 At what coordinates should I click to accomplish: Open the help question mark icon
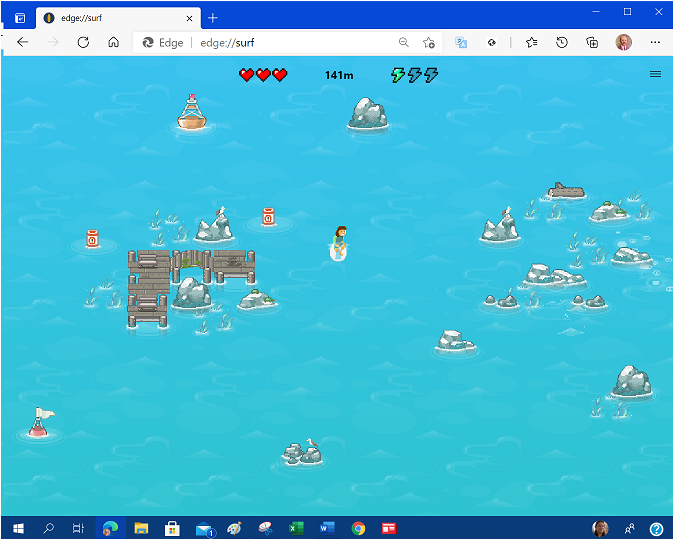pos(656,528)
